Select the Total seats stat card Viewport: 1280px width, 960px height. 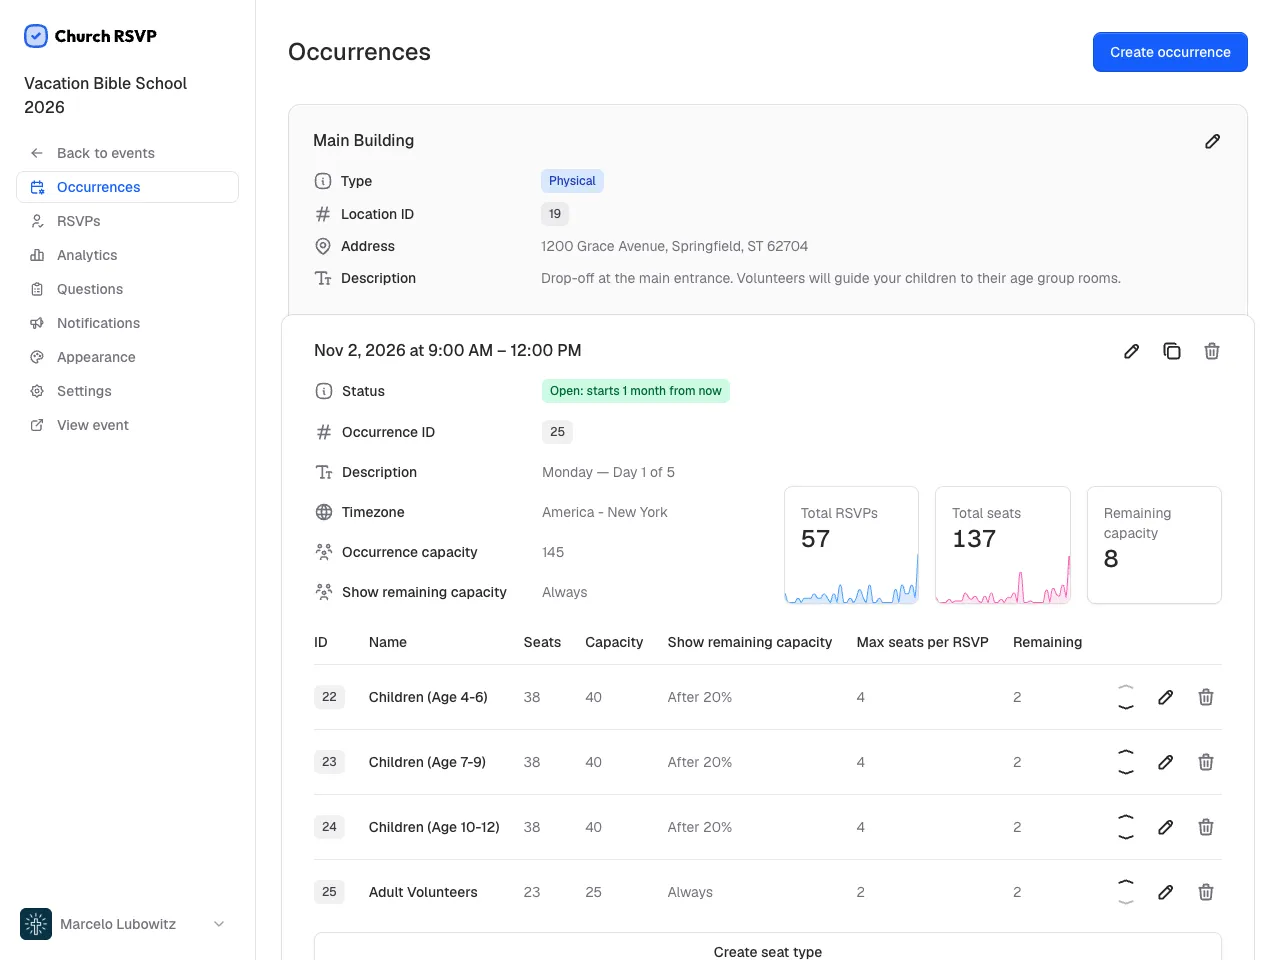coord(1003,545)
